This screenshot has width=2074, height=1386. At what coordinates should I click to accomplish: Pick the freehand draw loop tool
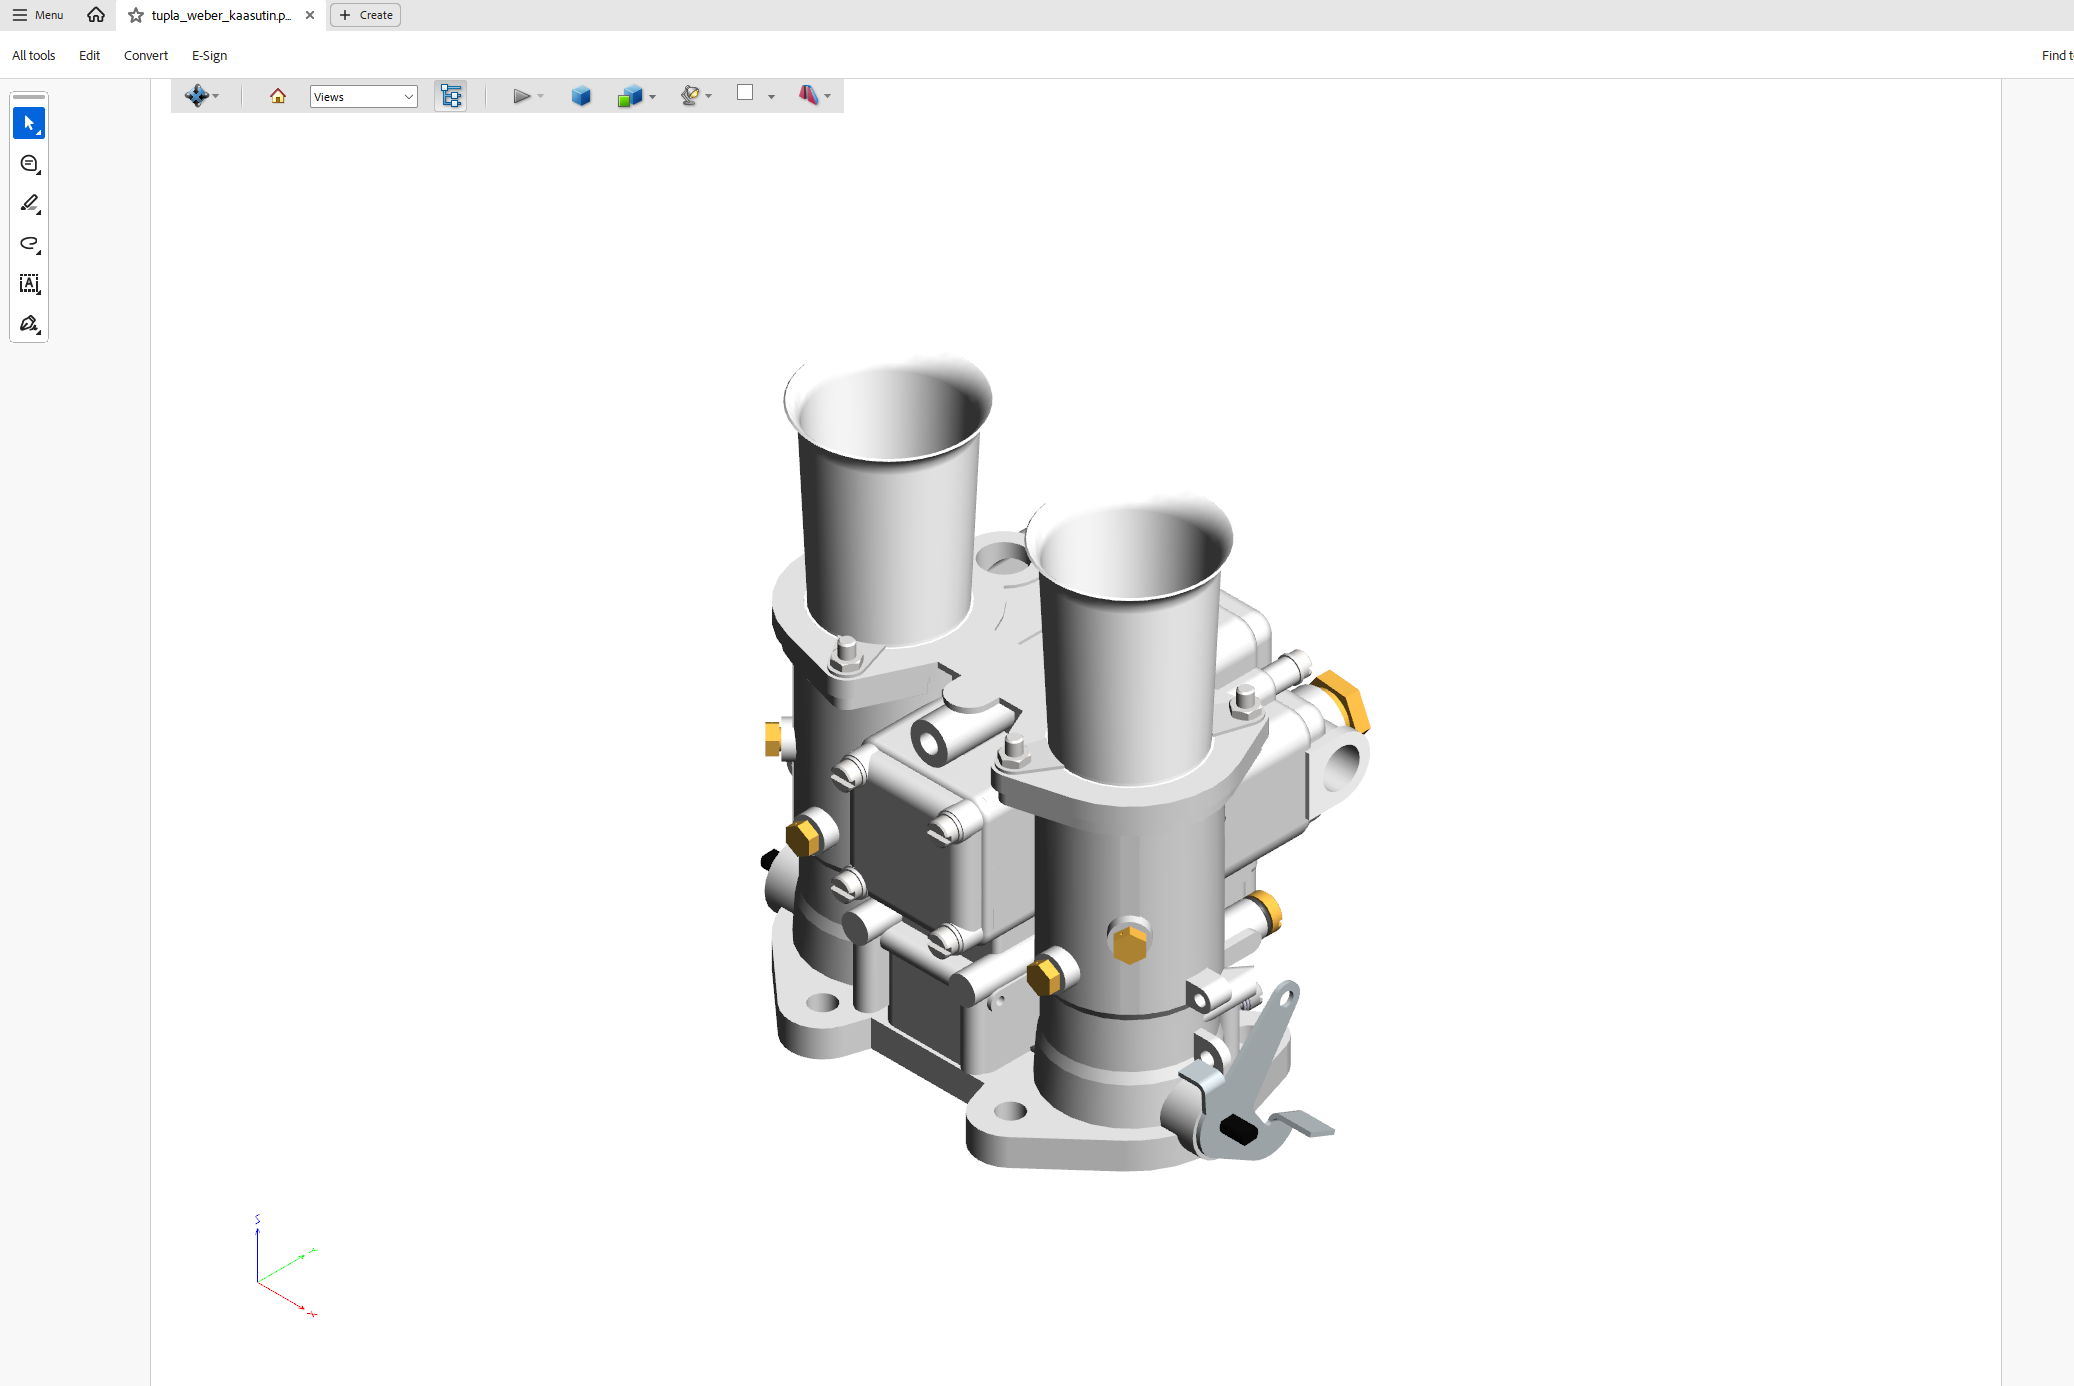29,243
